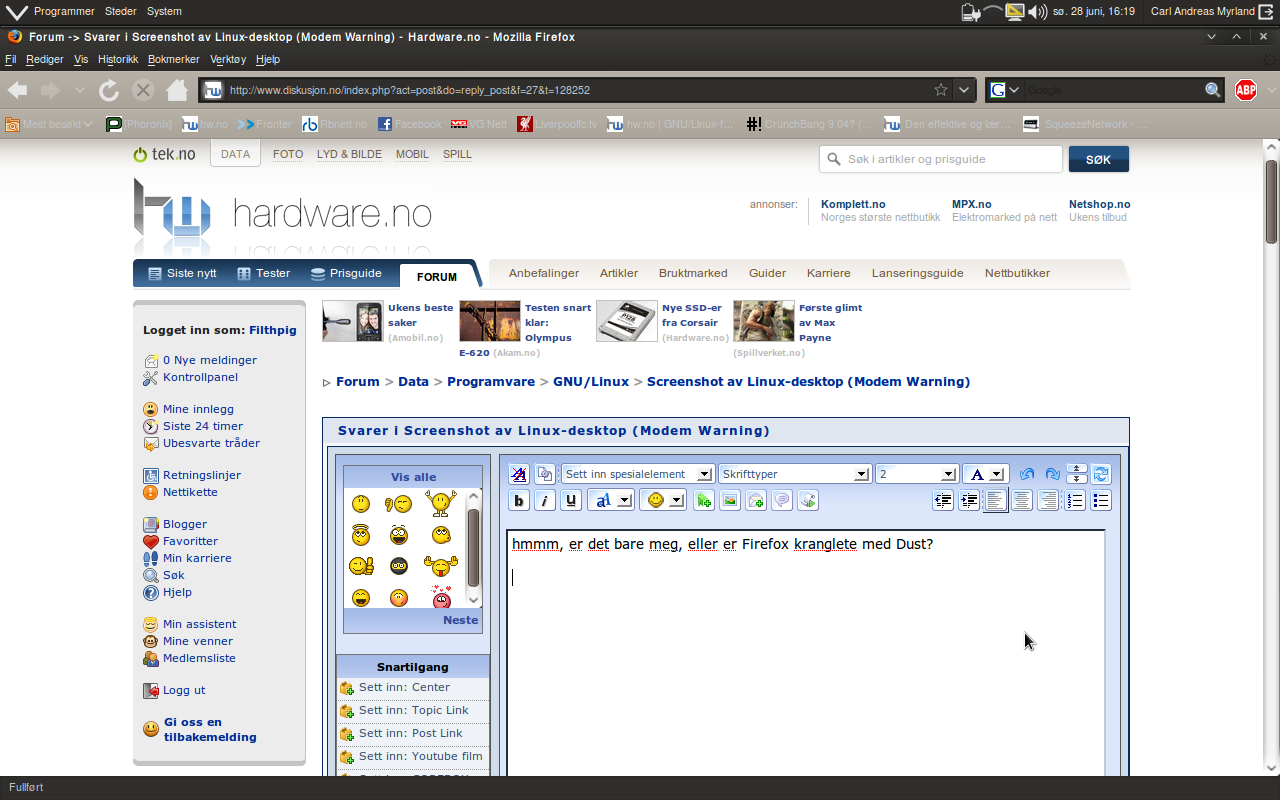This screenshot has height=800, width=1280.
Task: Click the editor size adjust icon
Action: [1077, 474]
